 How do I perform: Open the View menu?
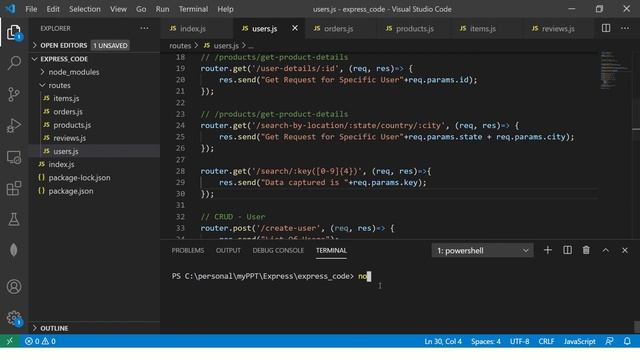[x=118, y=9]
